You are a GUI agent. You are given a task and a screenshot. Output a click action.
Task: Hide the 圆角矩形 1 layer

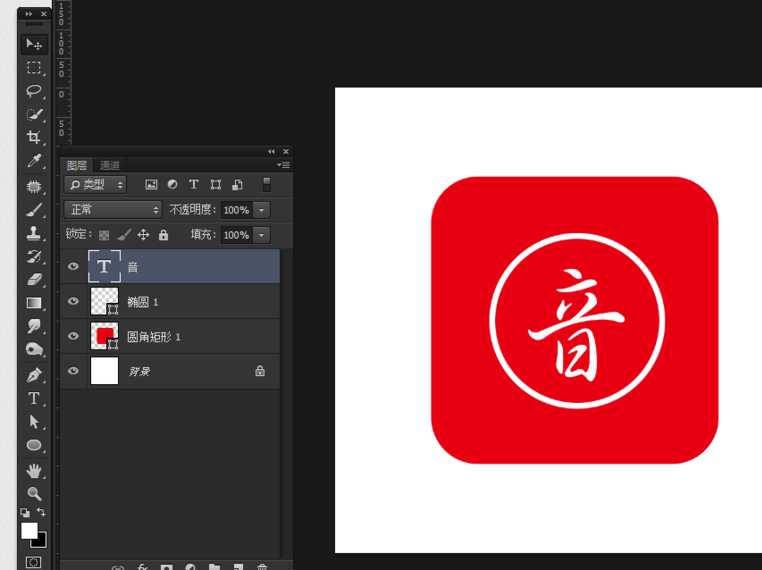pos(73,336)
